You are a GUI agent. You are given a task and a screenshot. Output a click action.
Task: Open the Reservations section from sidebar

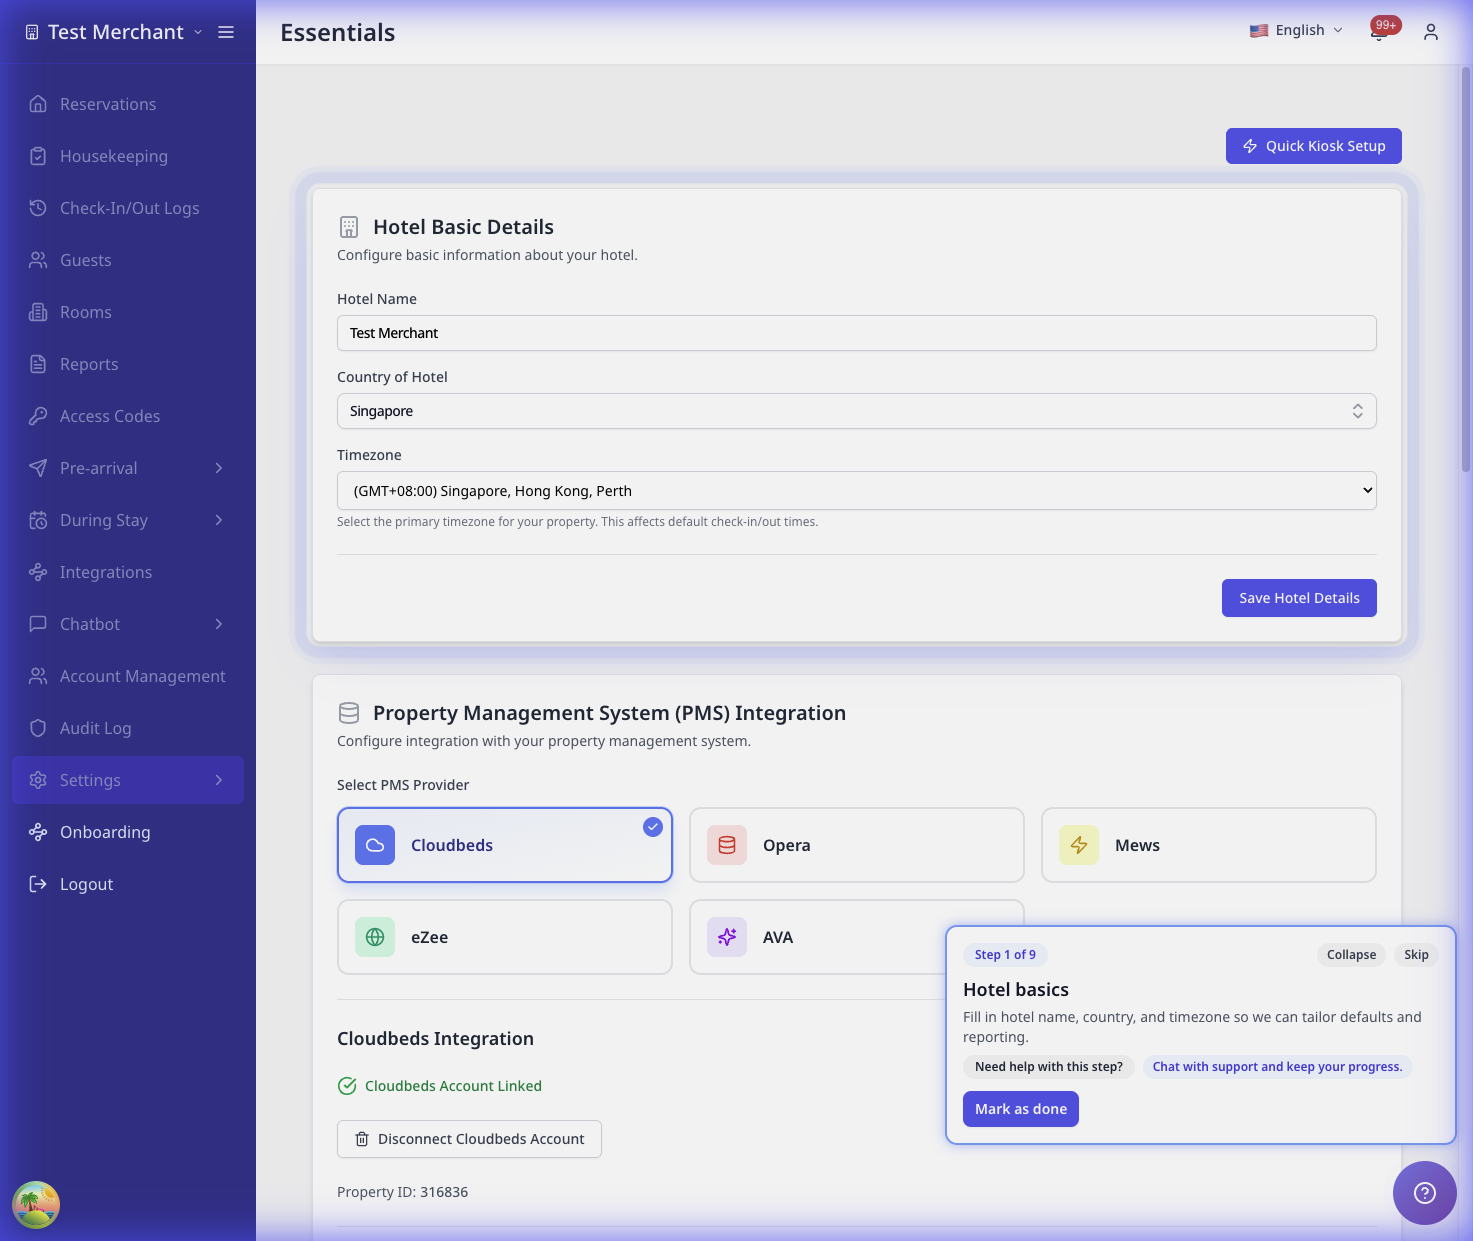(x=106, y=104)
